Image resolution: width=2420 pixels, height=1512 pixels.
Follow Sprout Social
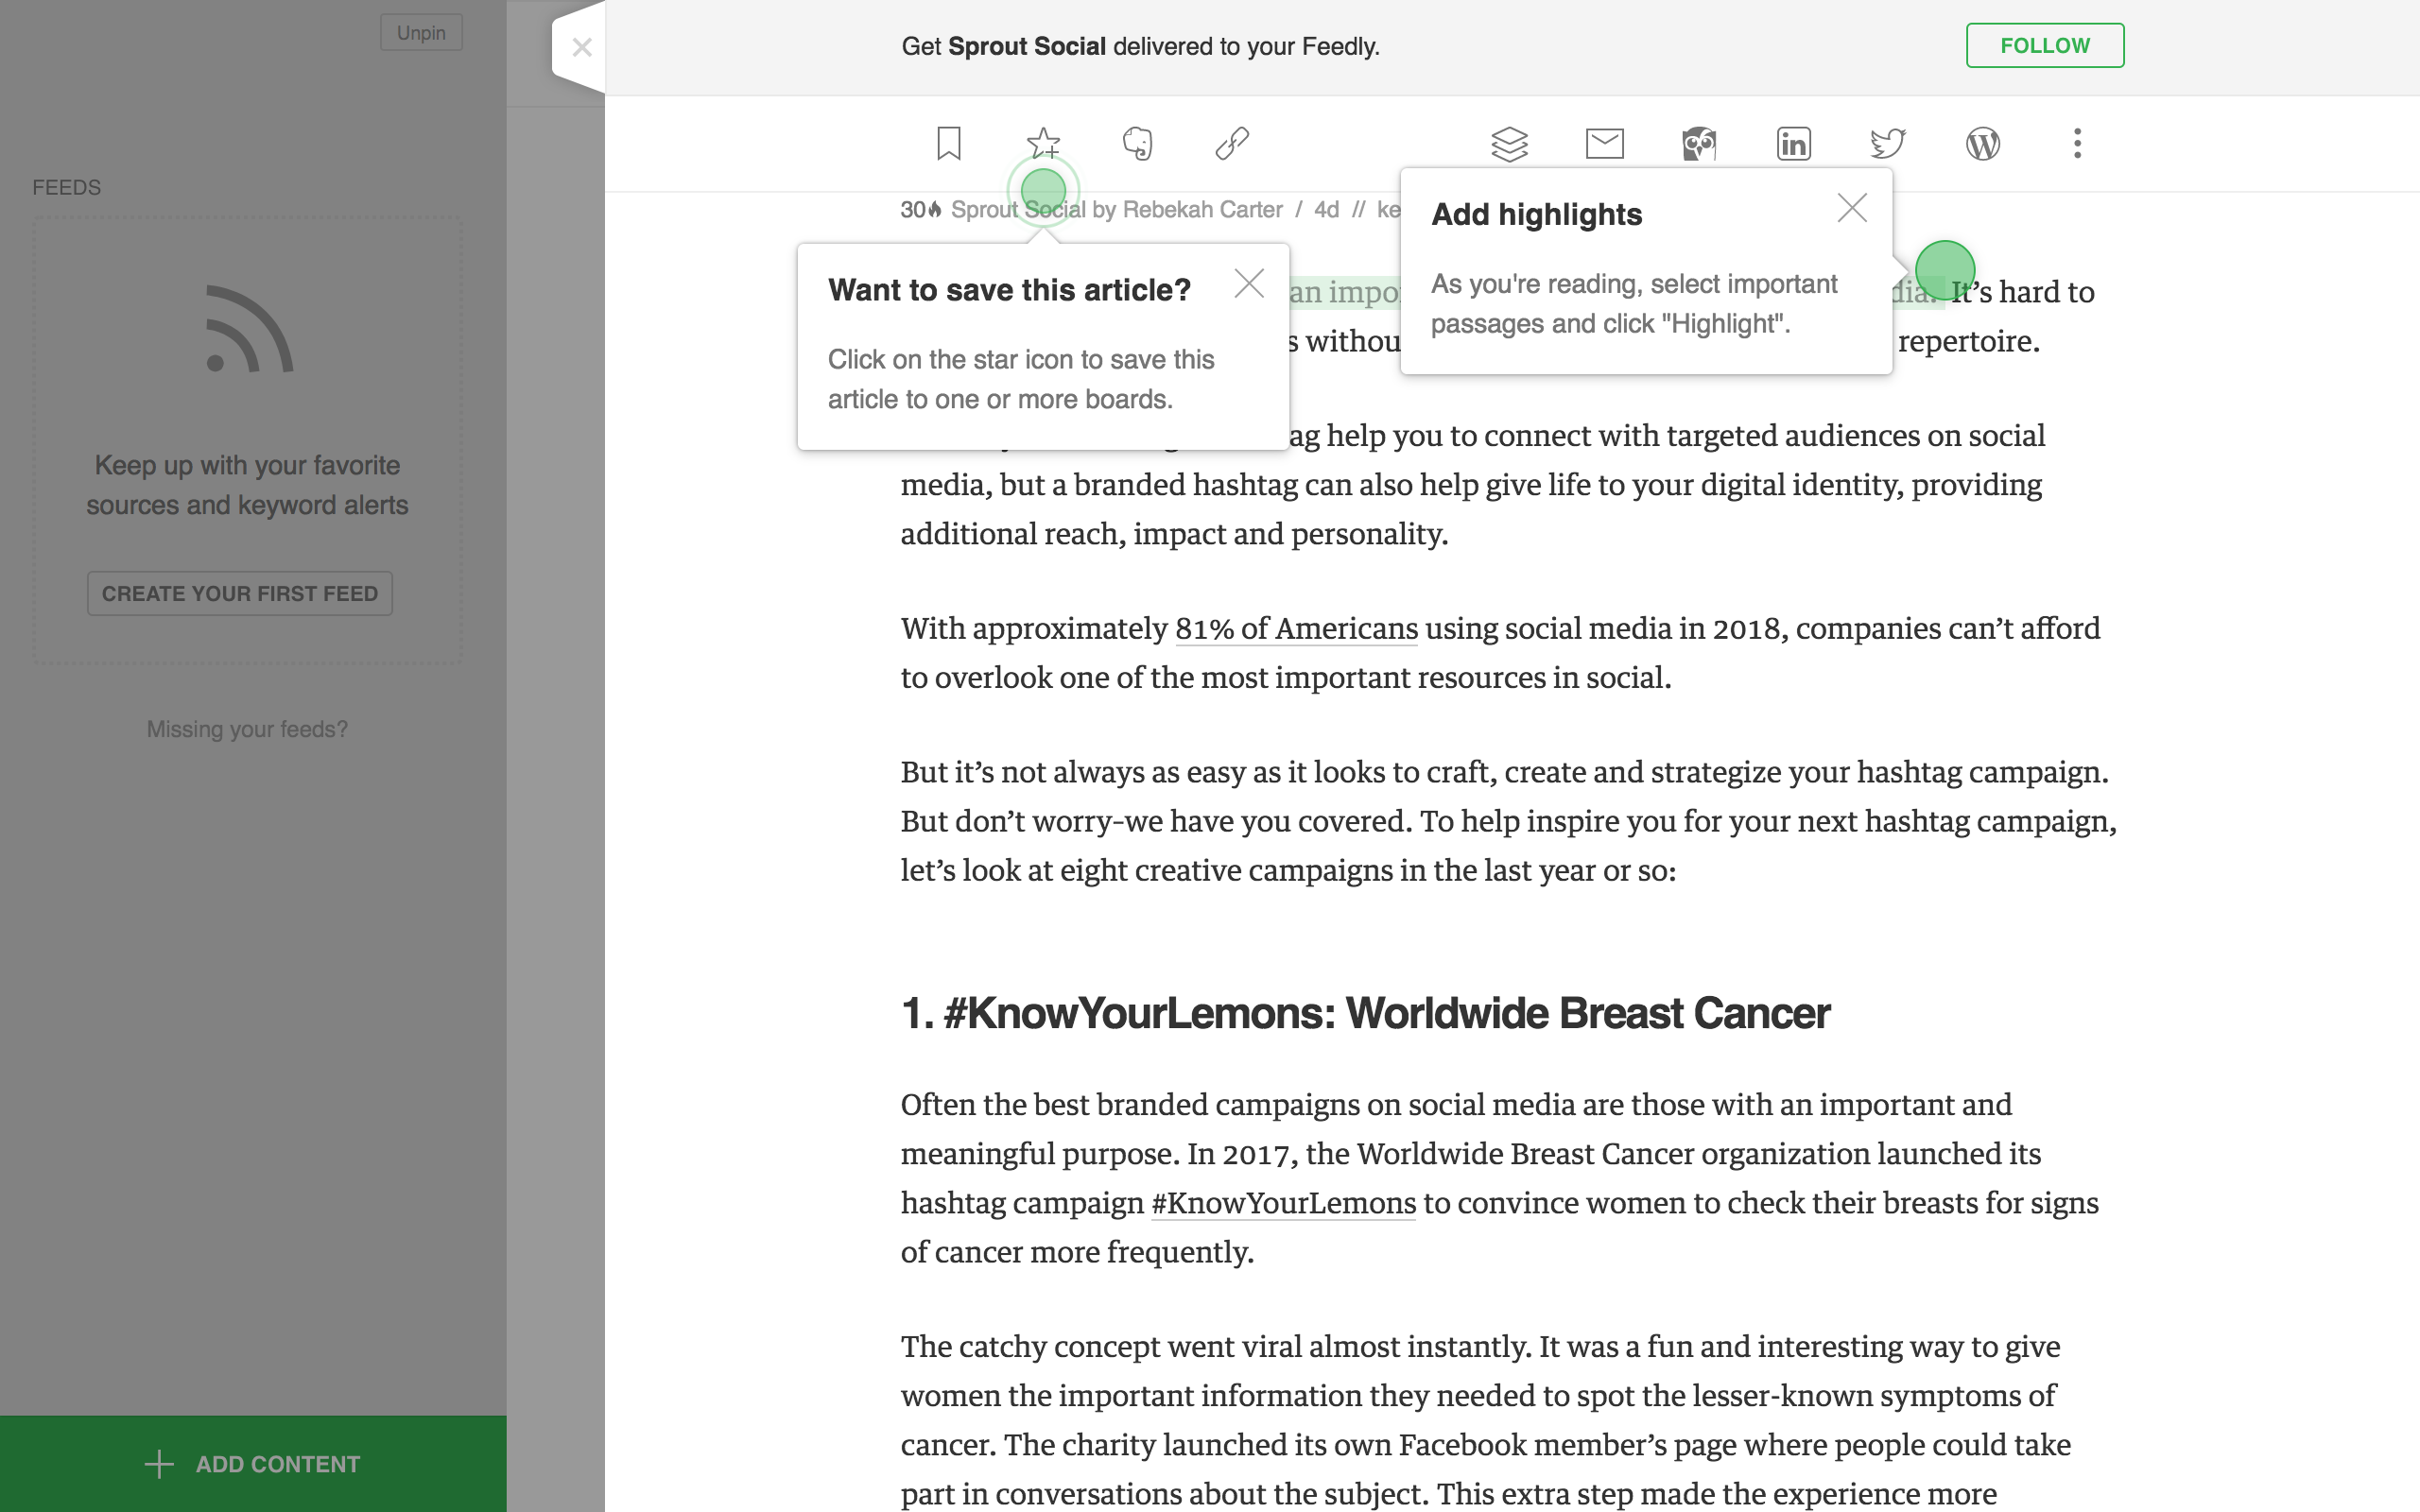(x=2044, y=46)
